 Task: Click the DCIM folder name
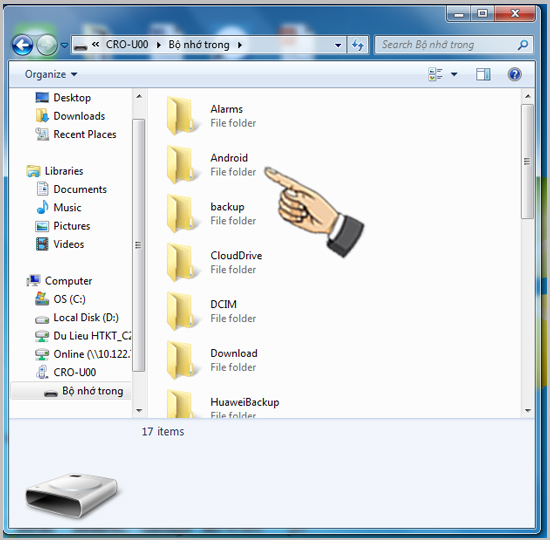click(x=223, y=304)
